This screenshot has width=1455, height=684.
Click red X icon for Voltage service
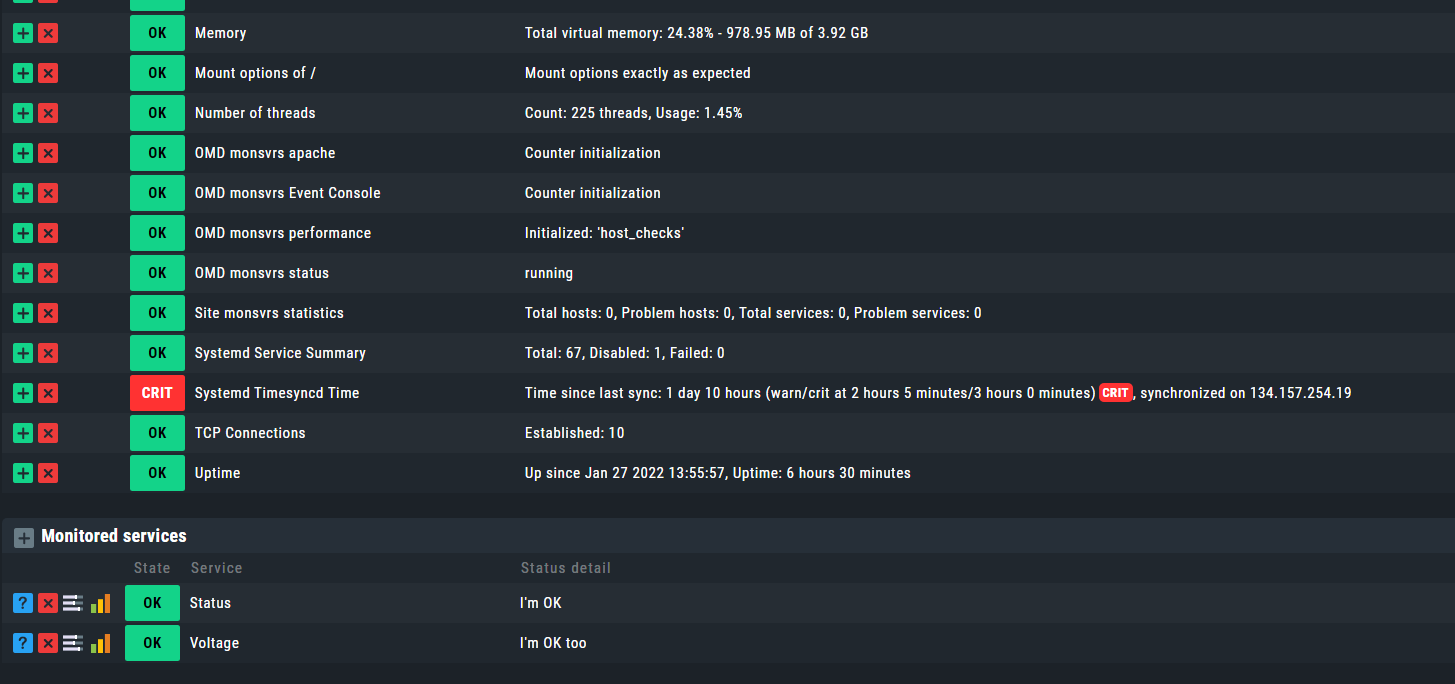(48, 643)
